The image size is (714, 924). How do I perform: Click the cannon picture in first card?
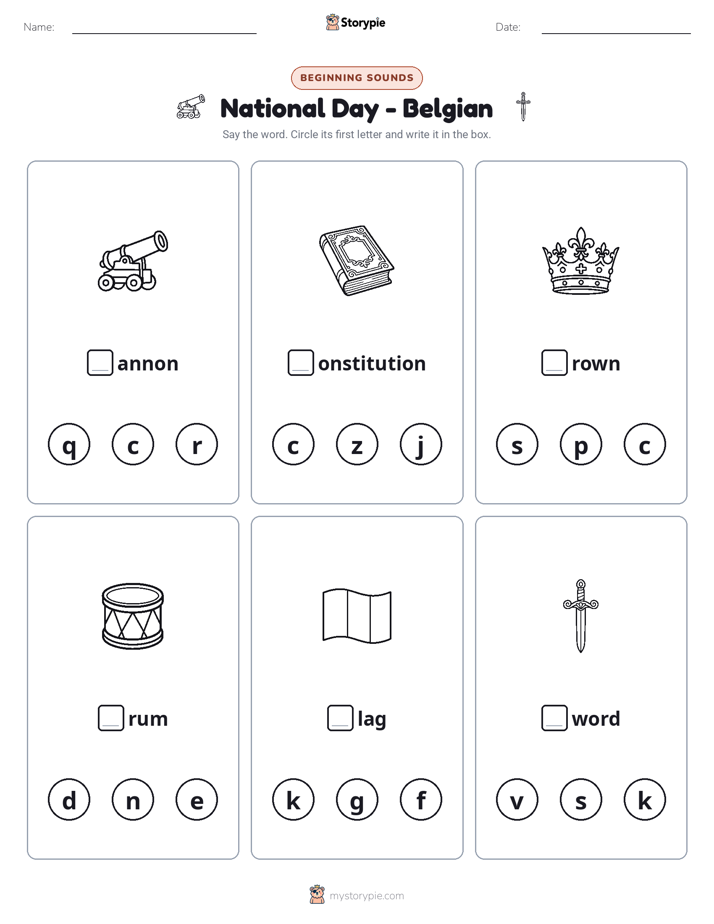pos(133,260)
